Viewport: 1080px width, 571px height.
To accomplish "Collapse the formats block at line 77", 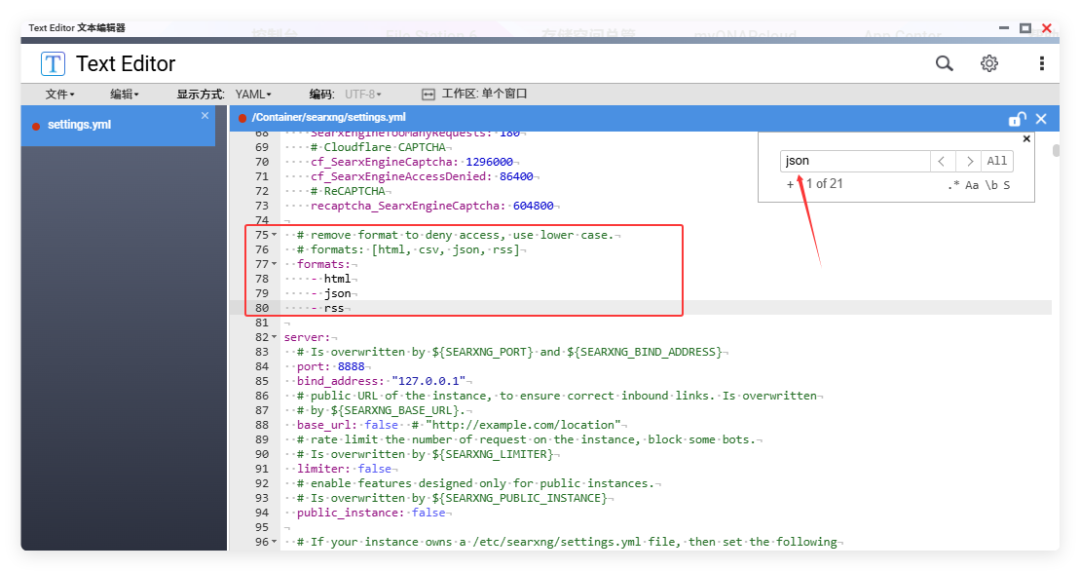I will (274, 264).
